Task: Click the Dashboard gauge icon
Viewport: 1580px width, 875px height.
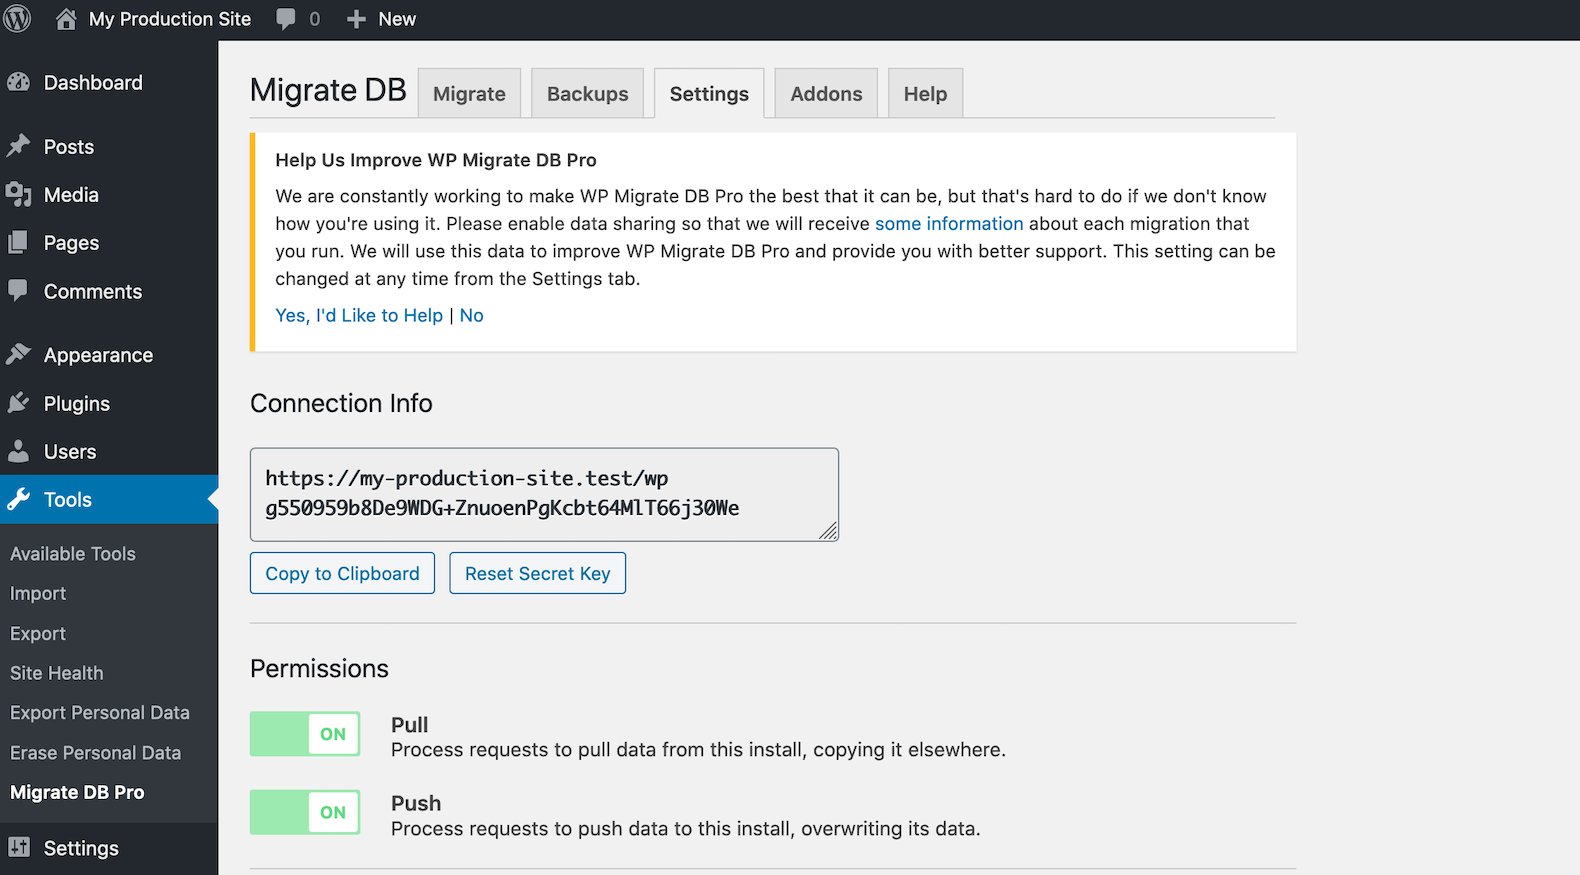Action: [x=19, y=83]
